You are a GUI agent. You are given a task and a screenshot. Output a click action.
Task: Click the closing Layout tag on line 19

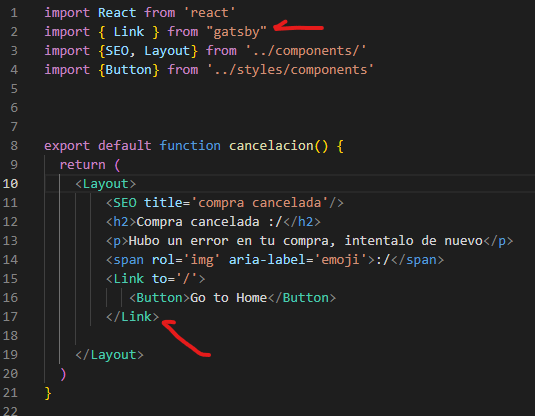click(x=110, y=355)
